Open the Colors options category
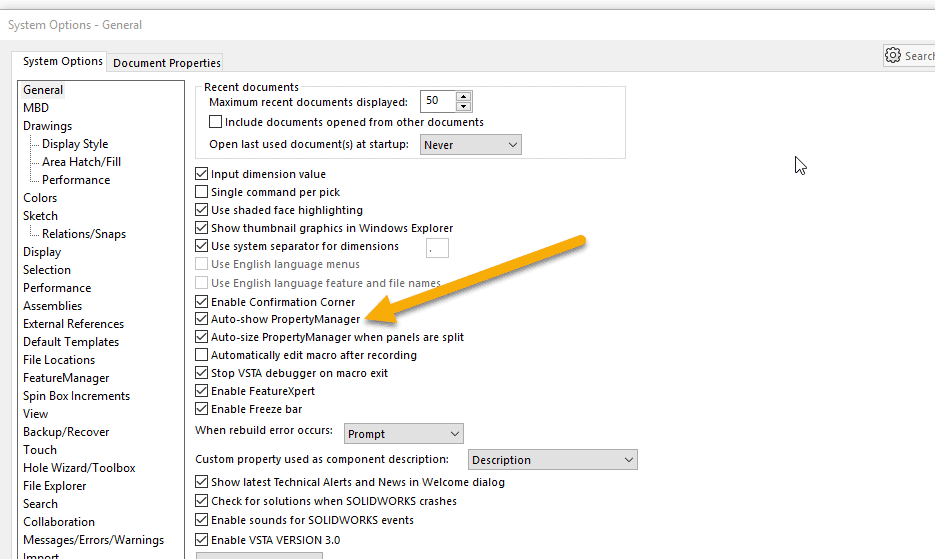The width and height of the screenshot is (935, 559). click(x=40, y=197)
